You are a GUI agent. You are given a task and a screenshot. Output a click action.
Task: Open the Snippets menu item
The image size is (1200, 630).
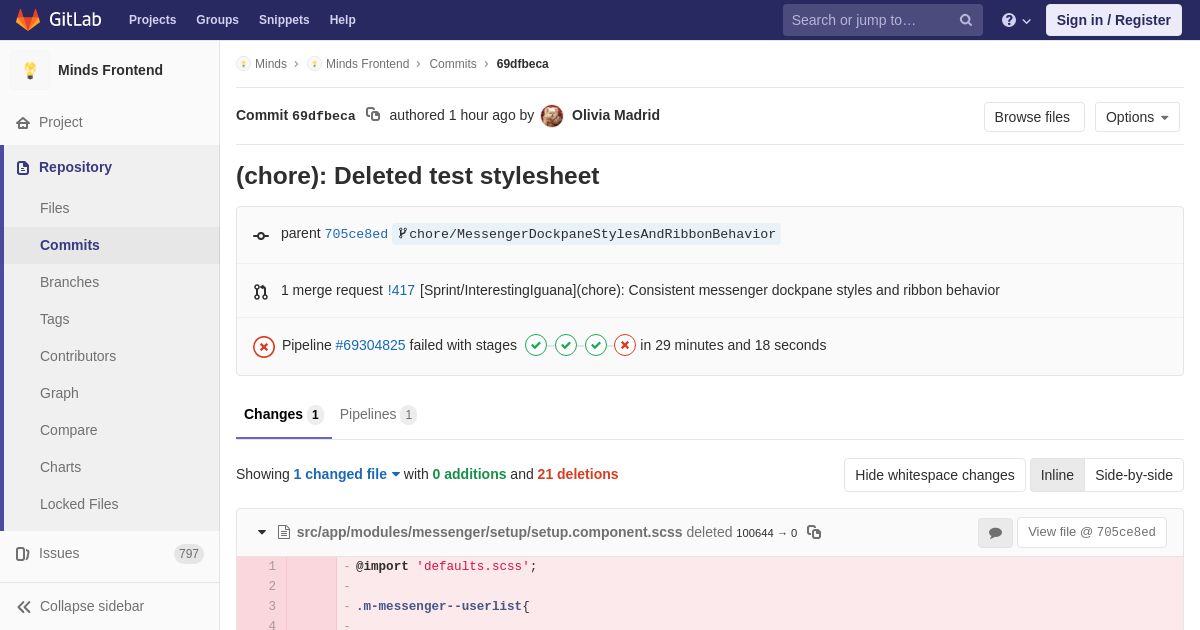click(x=284, y=20)
